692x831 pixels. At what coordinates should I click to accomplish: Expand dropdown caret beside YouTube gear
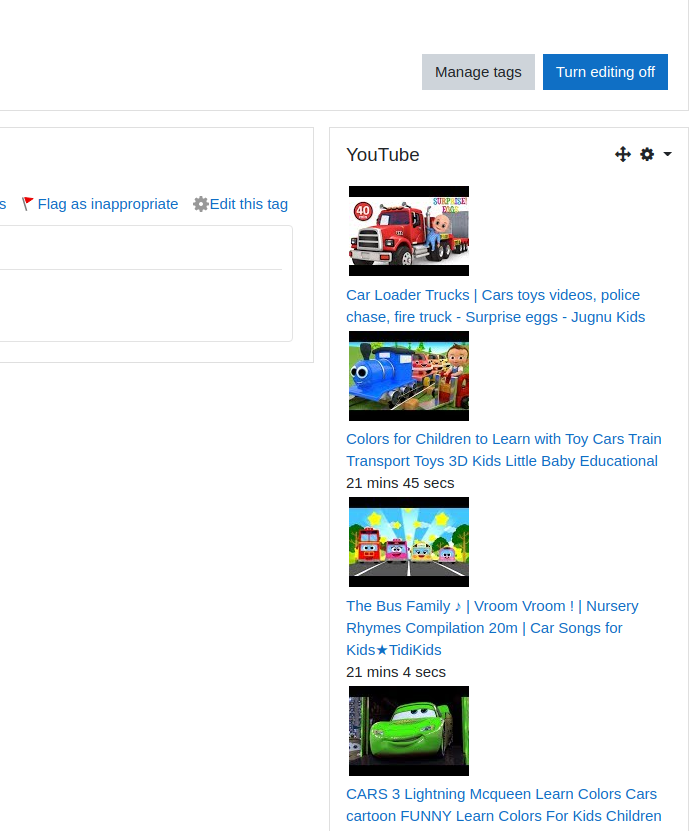coord(667,154)
